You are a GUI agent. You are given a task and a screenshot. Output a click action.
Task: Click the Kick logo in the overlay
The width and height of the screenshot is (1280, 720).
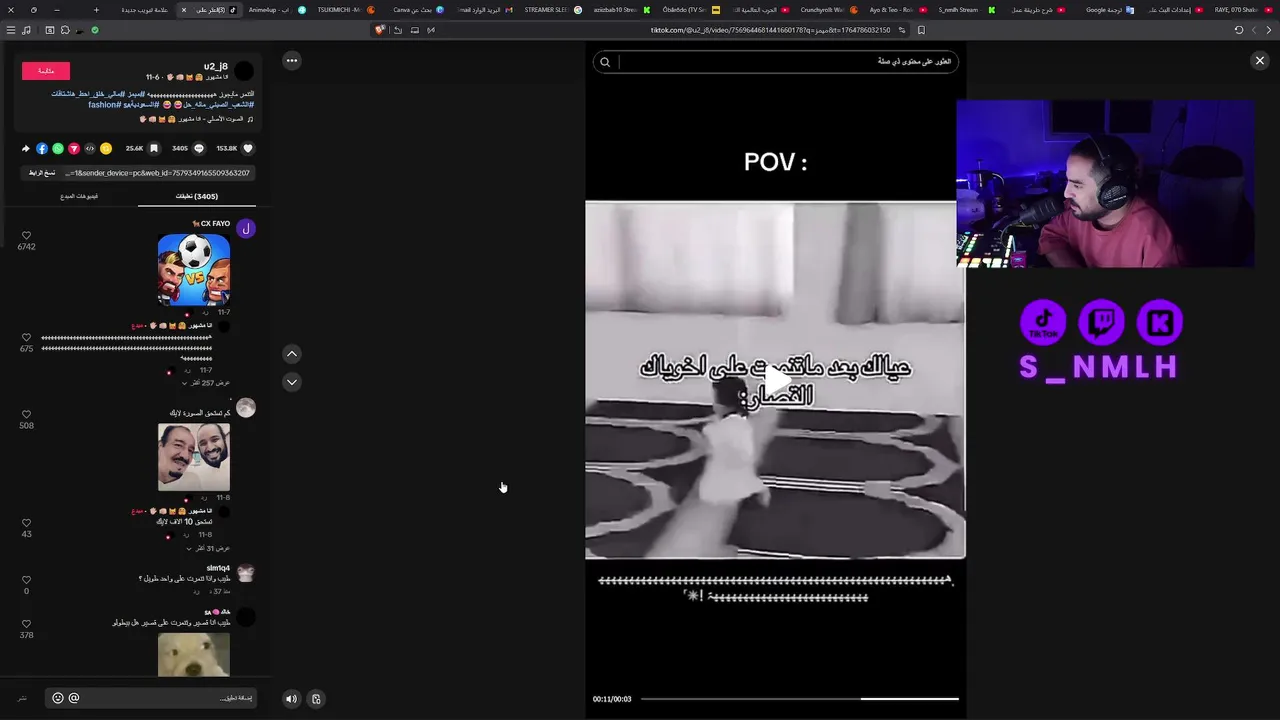click(x=1160, y=322)
